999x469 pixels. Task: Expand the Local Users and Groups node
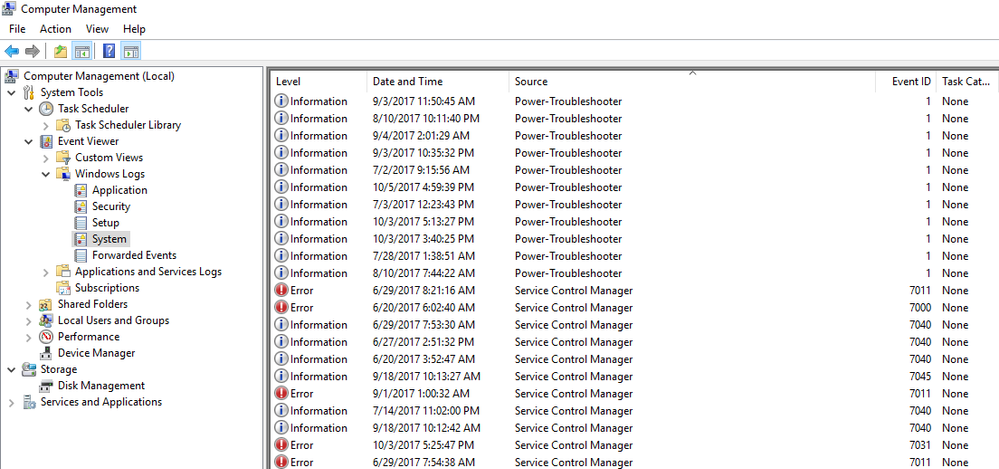pyautogui.click(x=29, y=321)
